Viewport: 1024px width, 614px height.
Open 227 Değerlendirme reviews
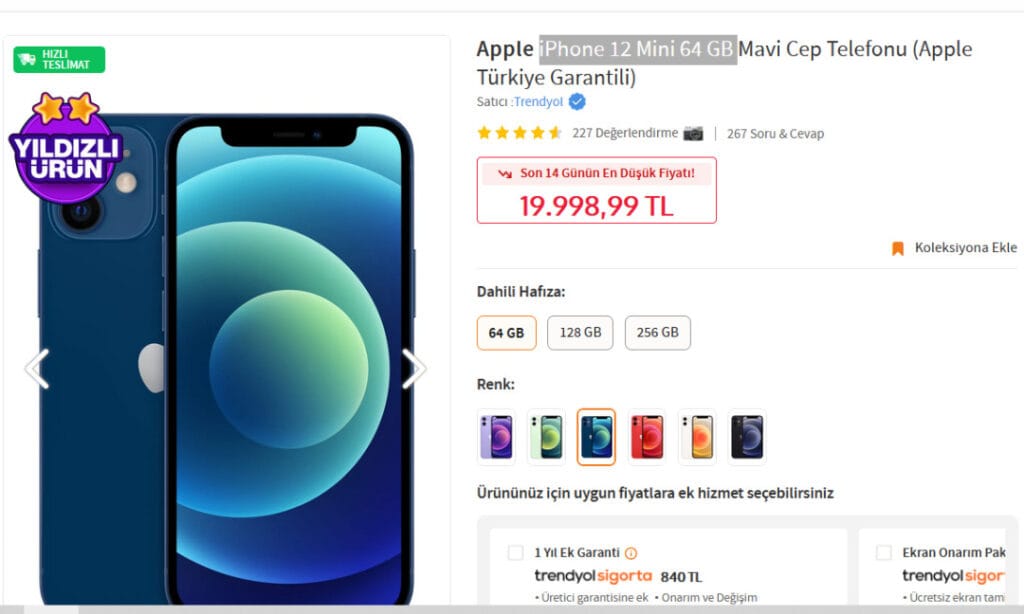(625, 133)
